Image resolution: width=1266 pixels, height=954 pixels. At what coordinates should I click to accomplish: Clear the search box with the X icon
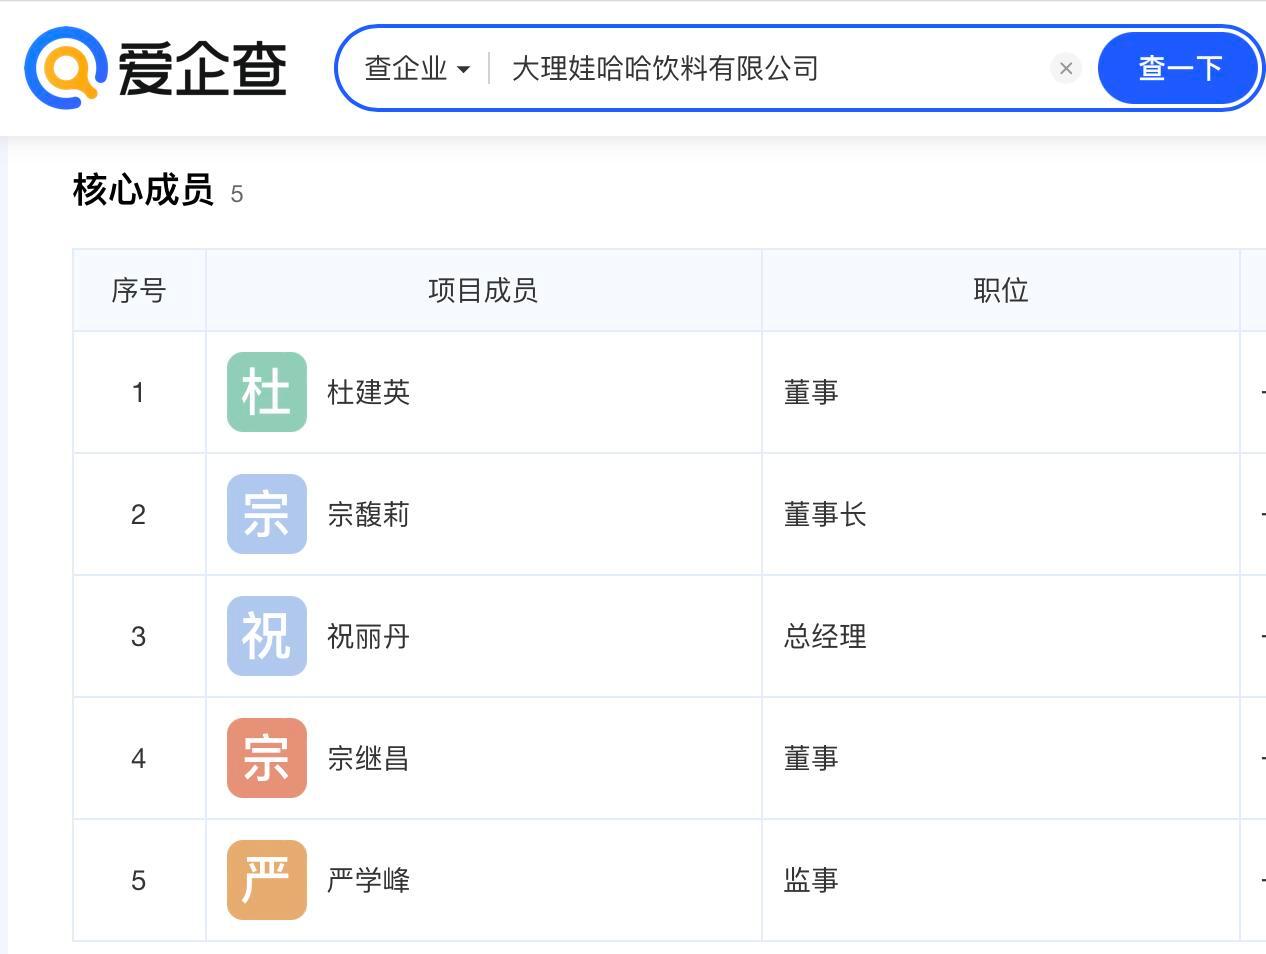[1066, 68]
